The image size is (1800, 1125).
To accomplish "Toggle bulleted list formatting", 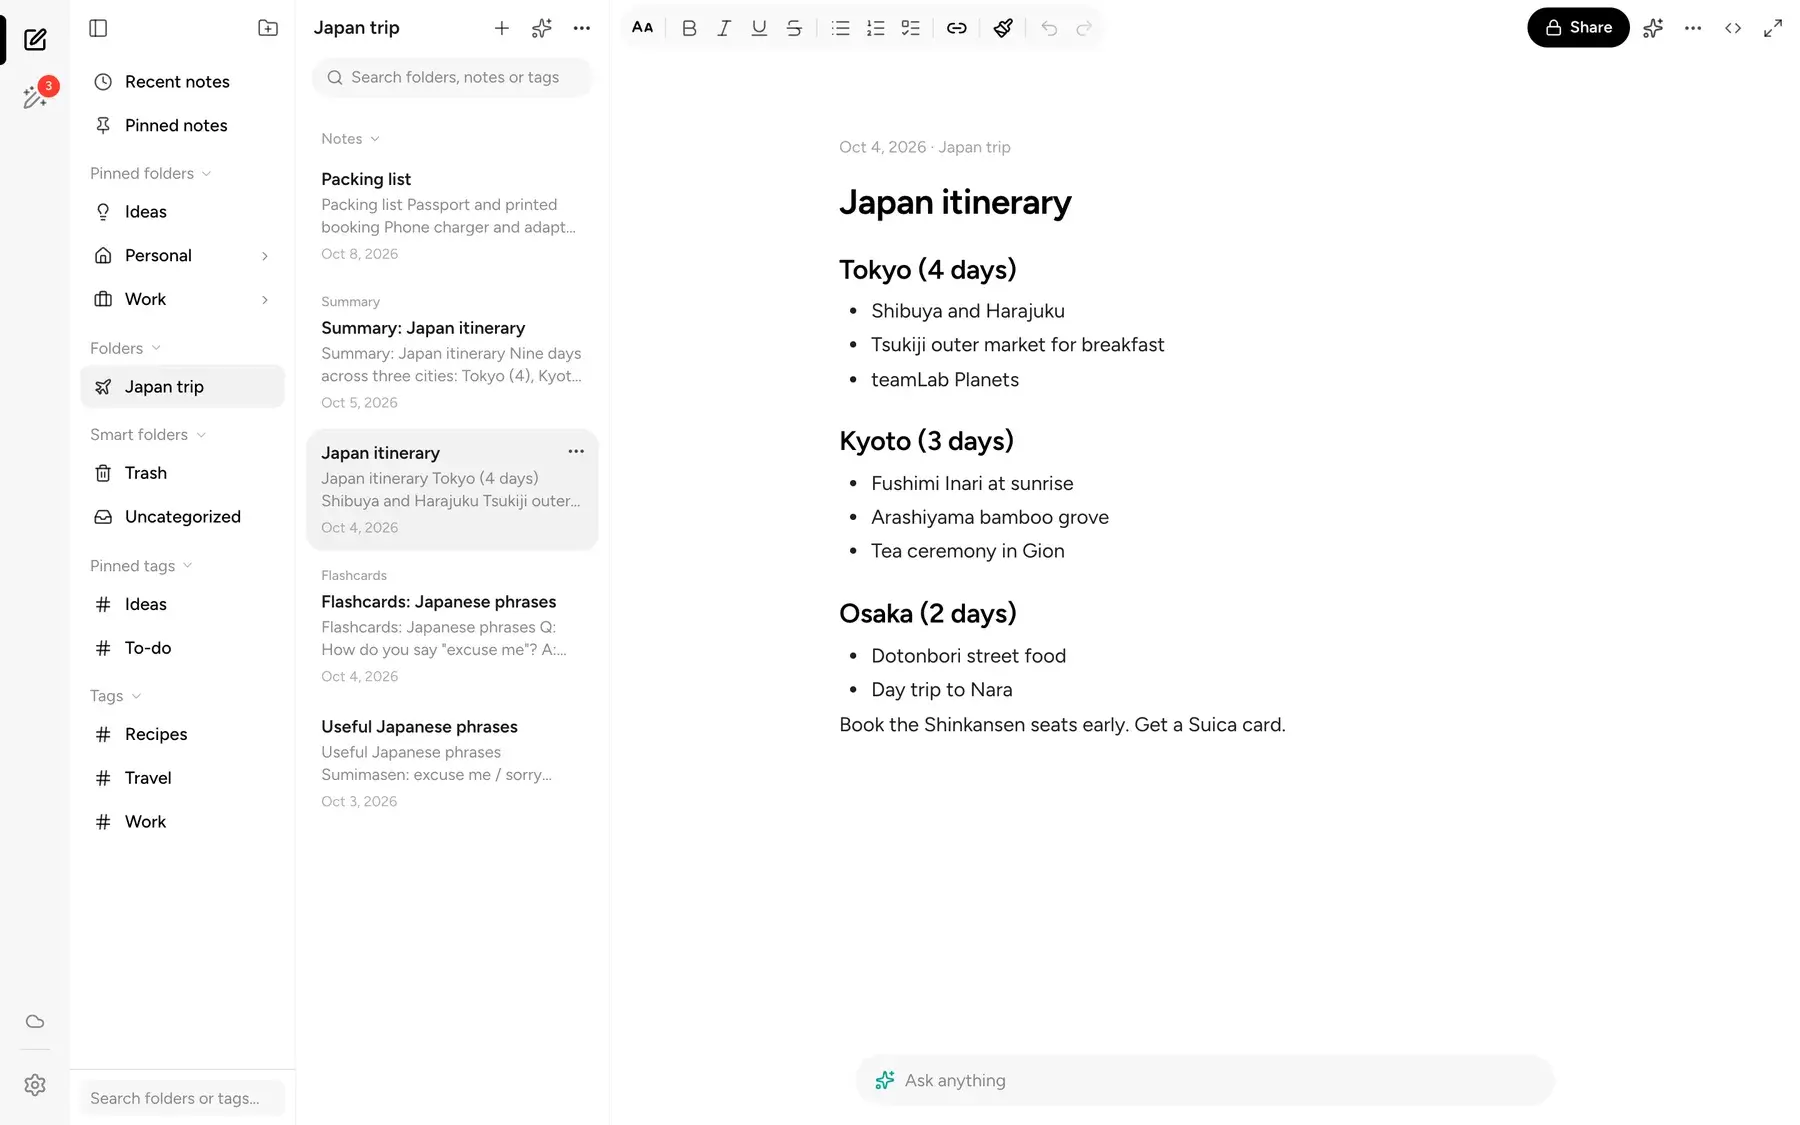I will 841,28.
